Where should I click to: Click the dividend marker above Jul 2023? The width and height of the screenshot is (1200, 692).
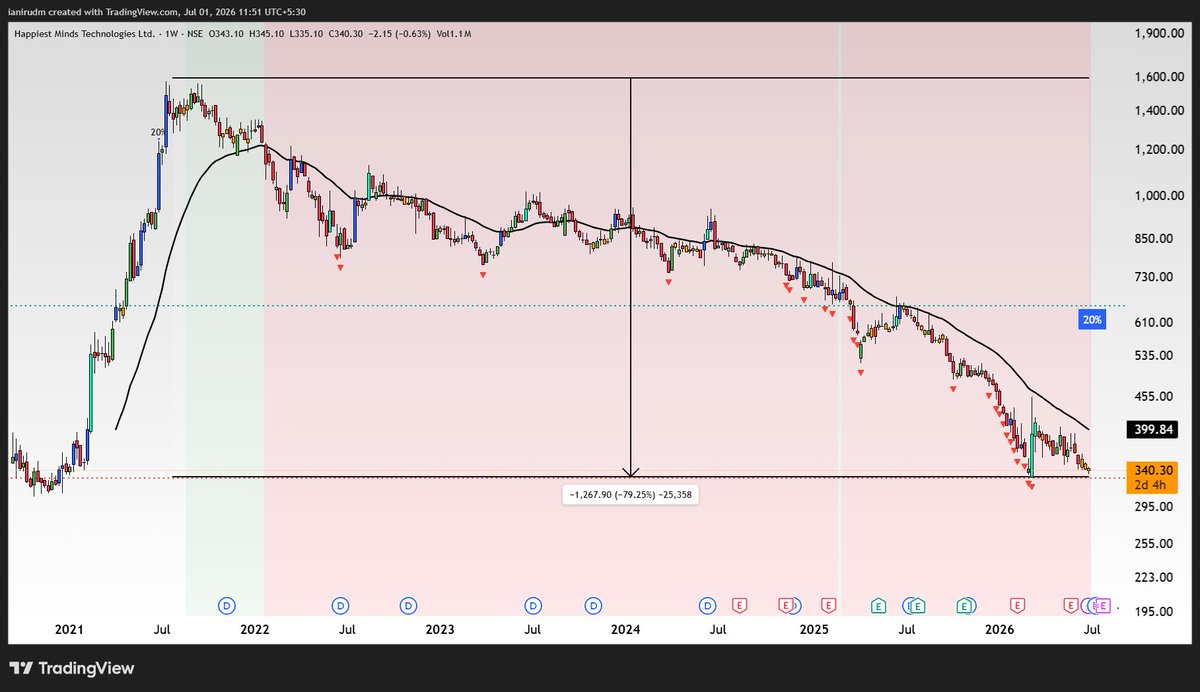[x=533, y=605]
